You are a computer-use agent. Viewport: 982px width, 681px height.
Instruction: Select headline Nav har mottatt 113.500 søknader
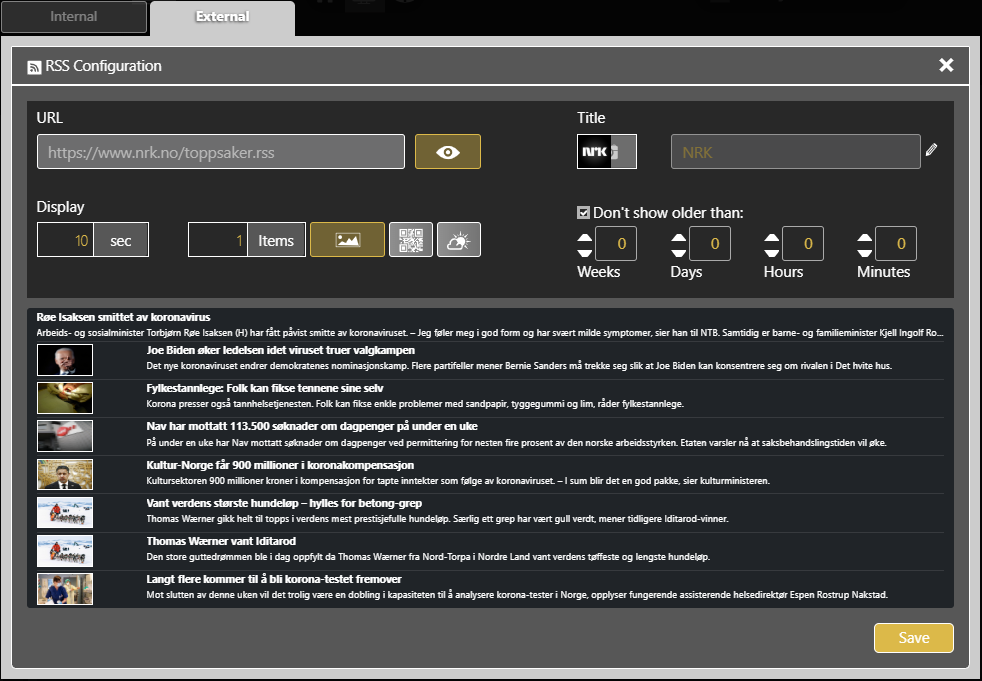click(x=312, y=427)
